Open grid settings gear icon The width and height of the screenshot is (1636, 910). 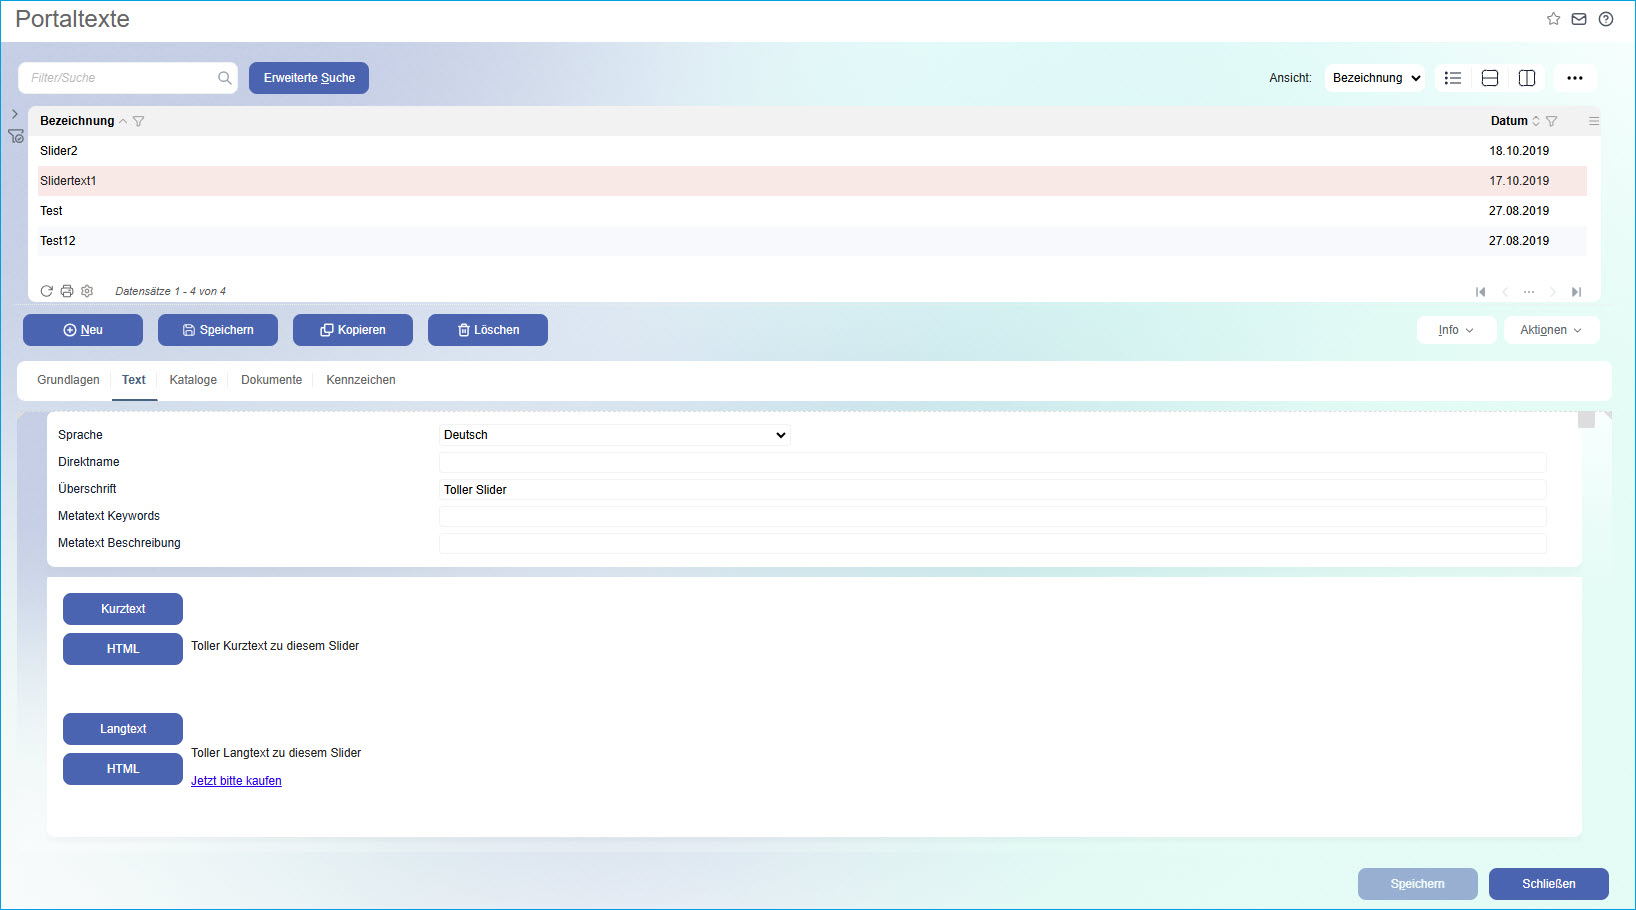click(x=87, y=291)
